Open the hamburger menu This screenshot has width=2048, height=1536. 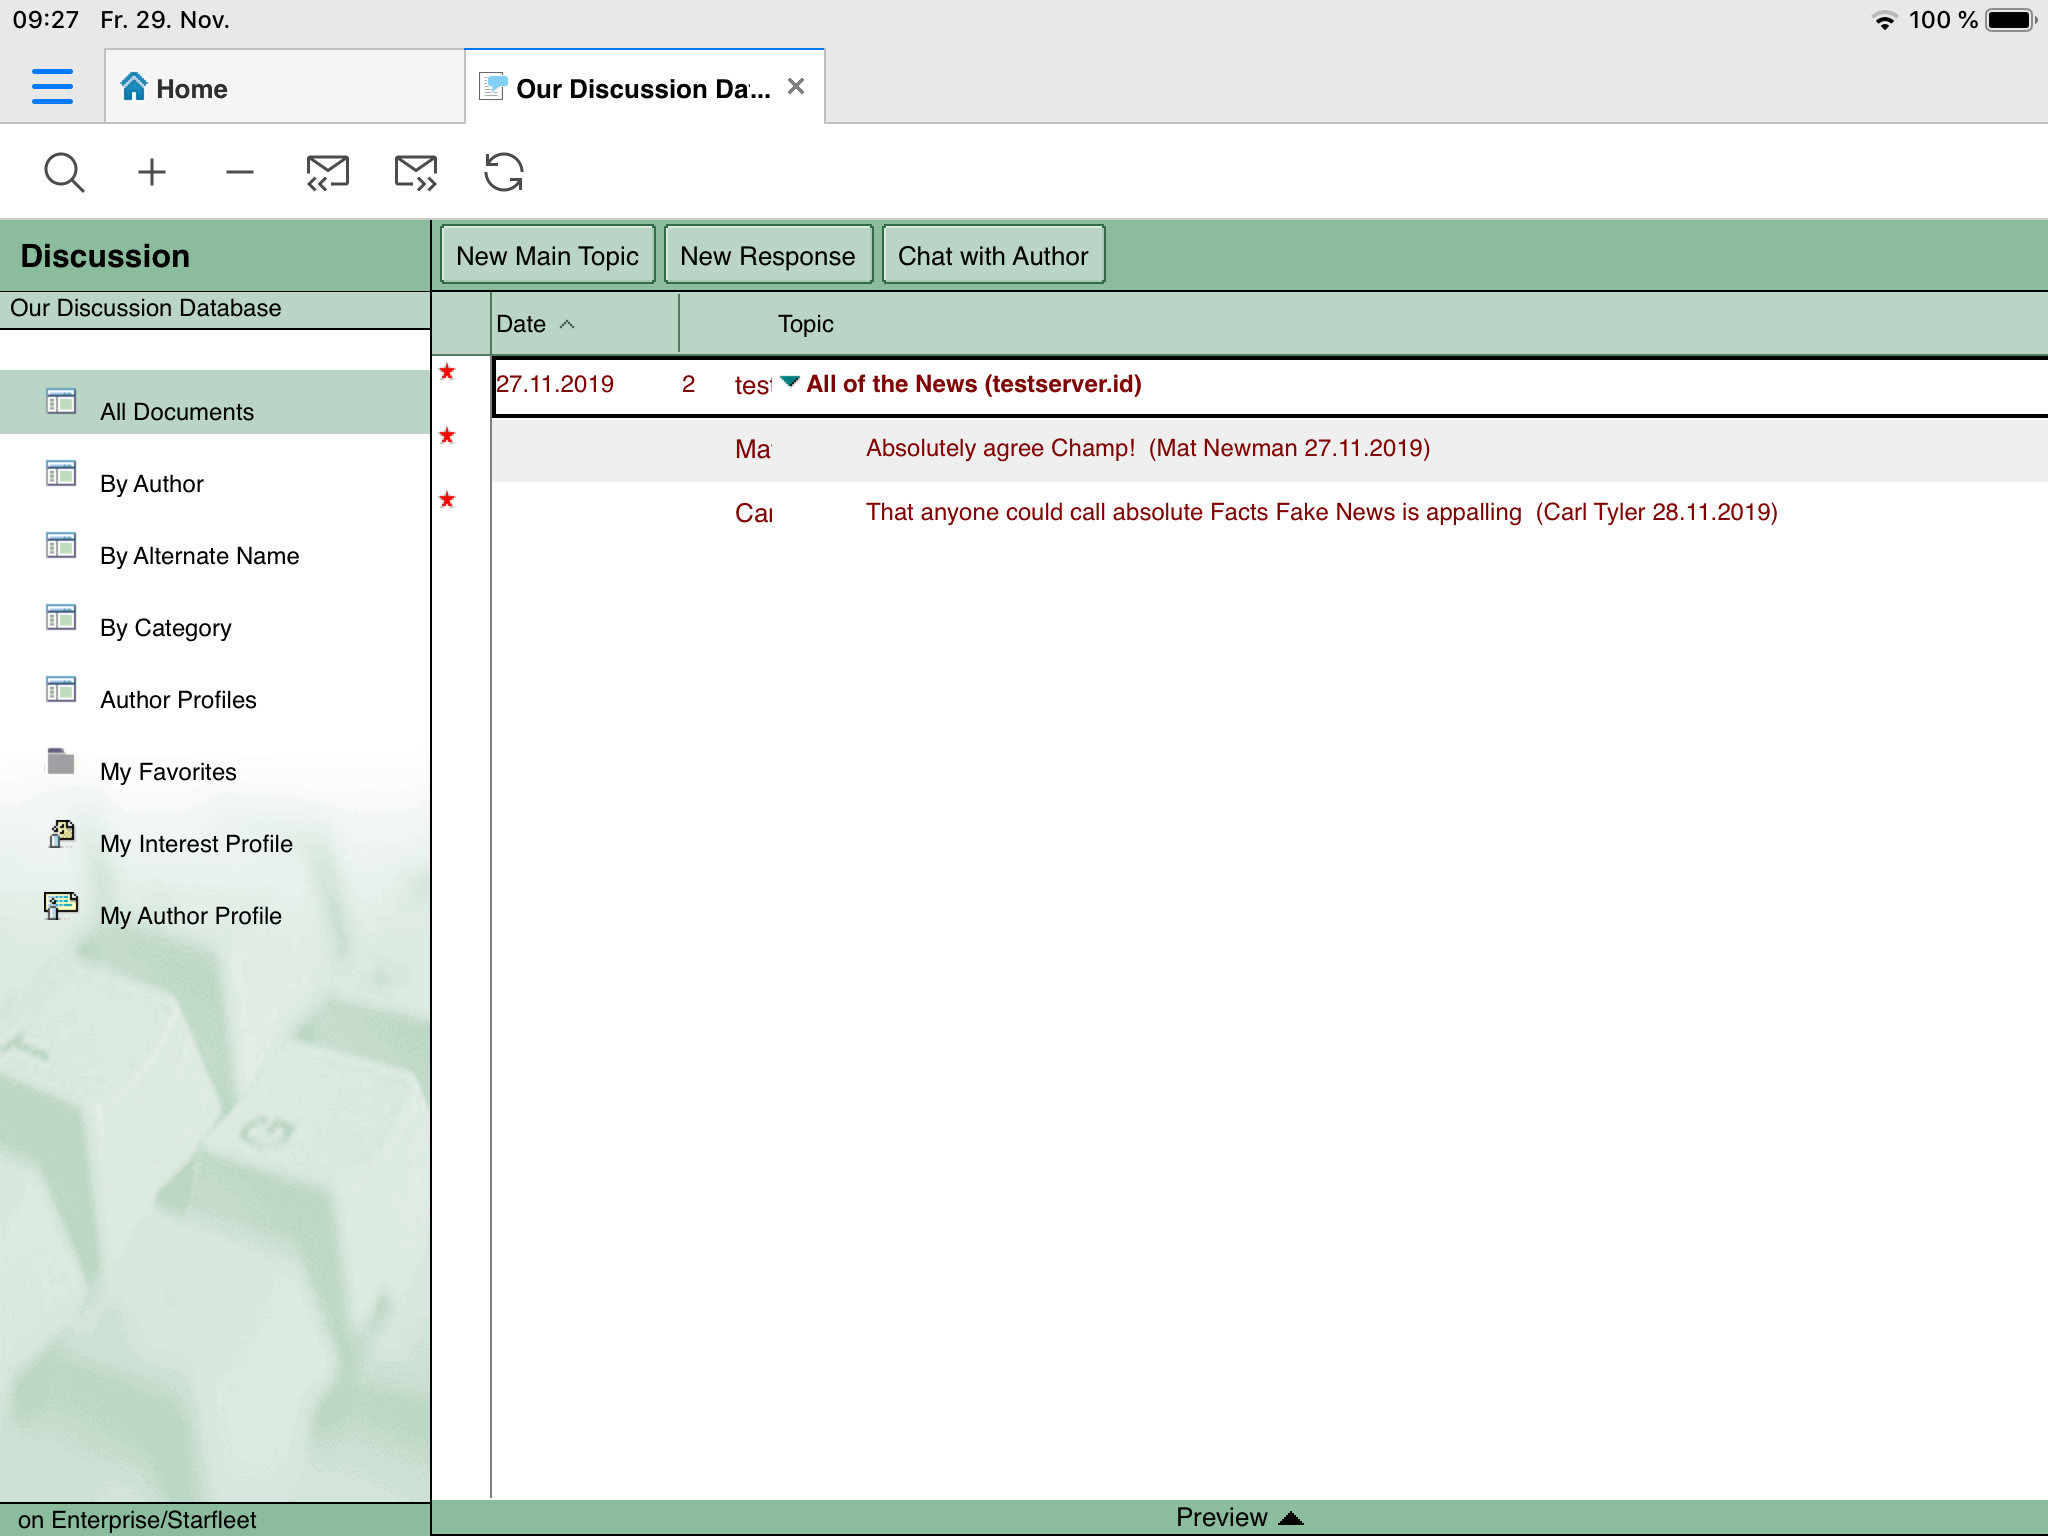pos(52,87)
